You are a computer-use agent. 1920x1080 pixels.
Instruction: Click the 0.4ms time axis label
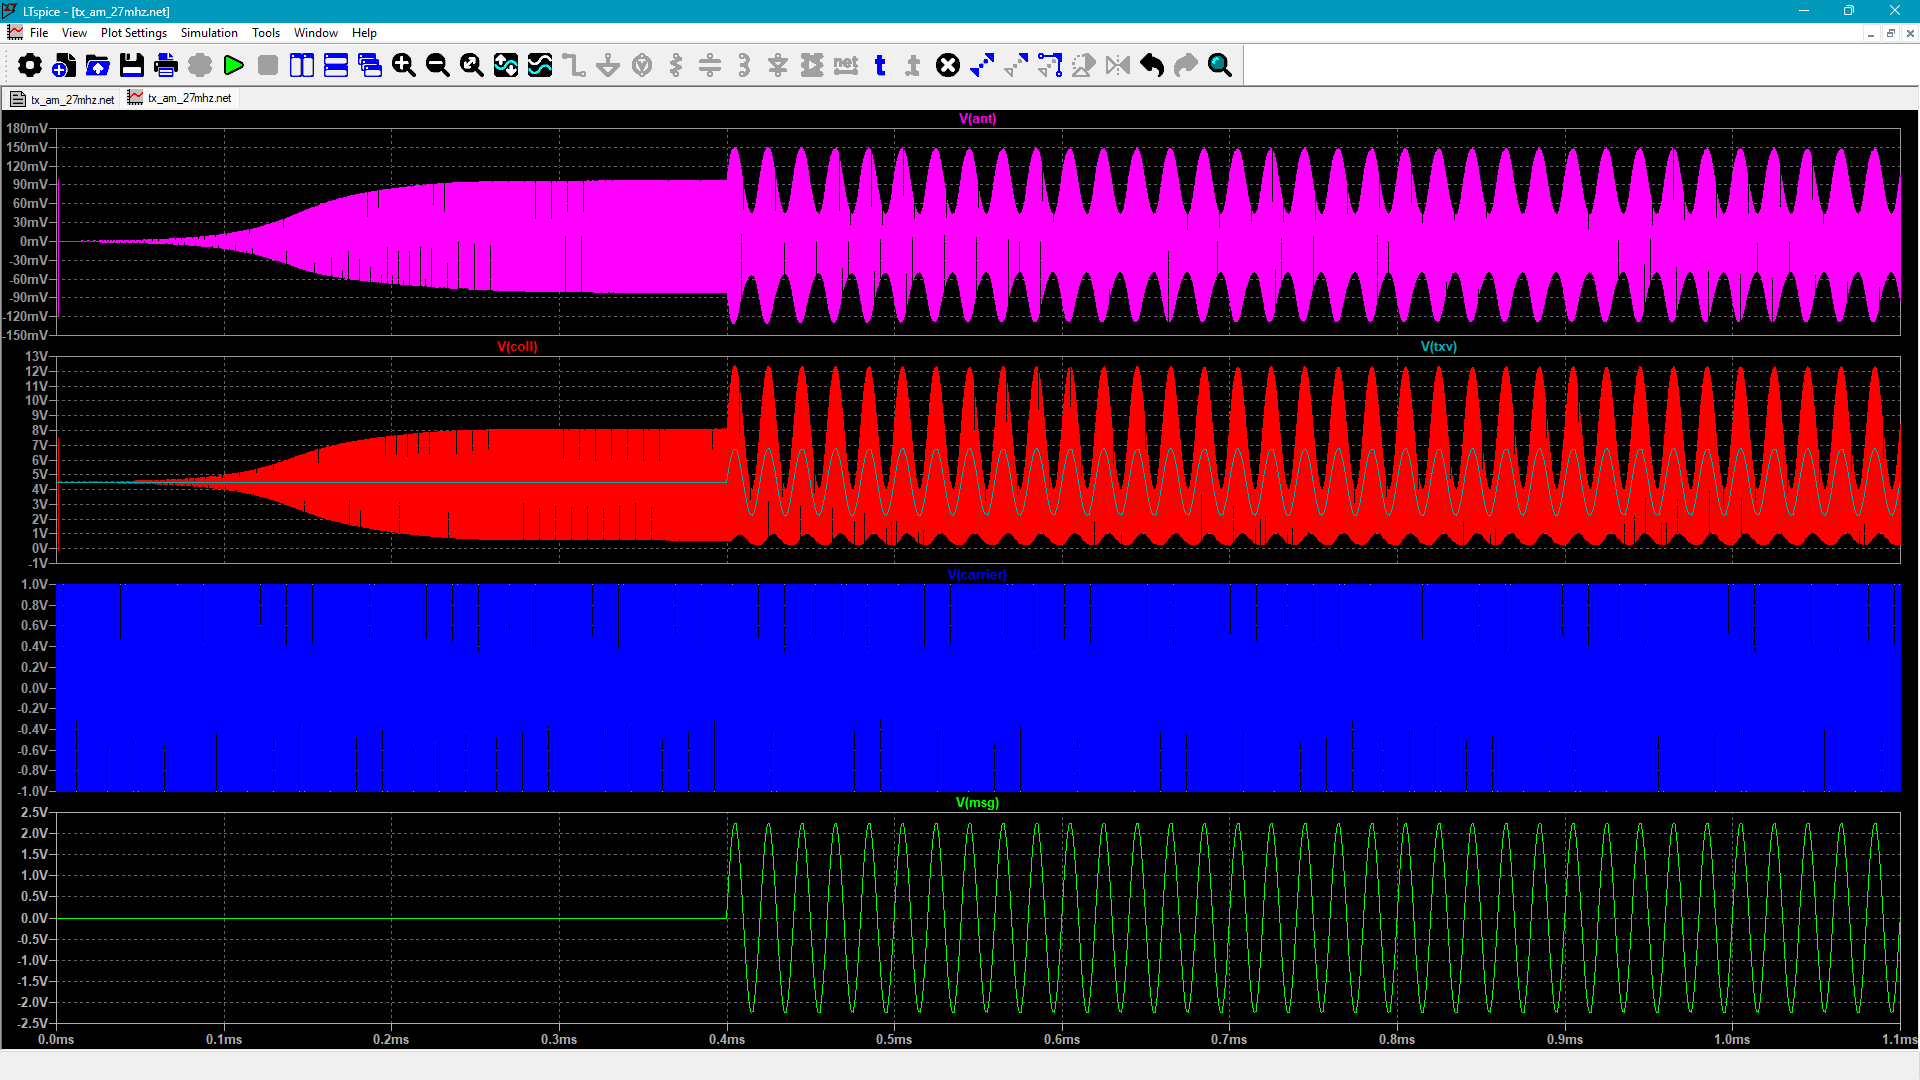click(727, 1040)
